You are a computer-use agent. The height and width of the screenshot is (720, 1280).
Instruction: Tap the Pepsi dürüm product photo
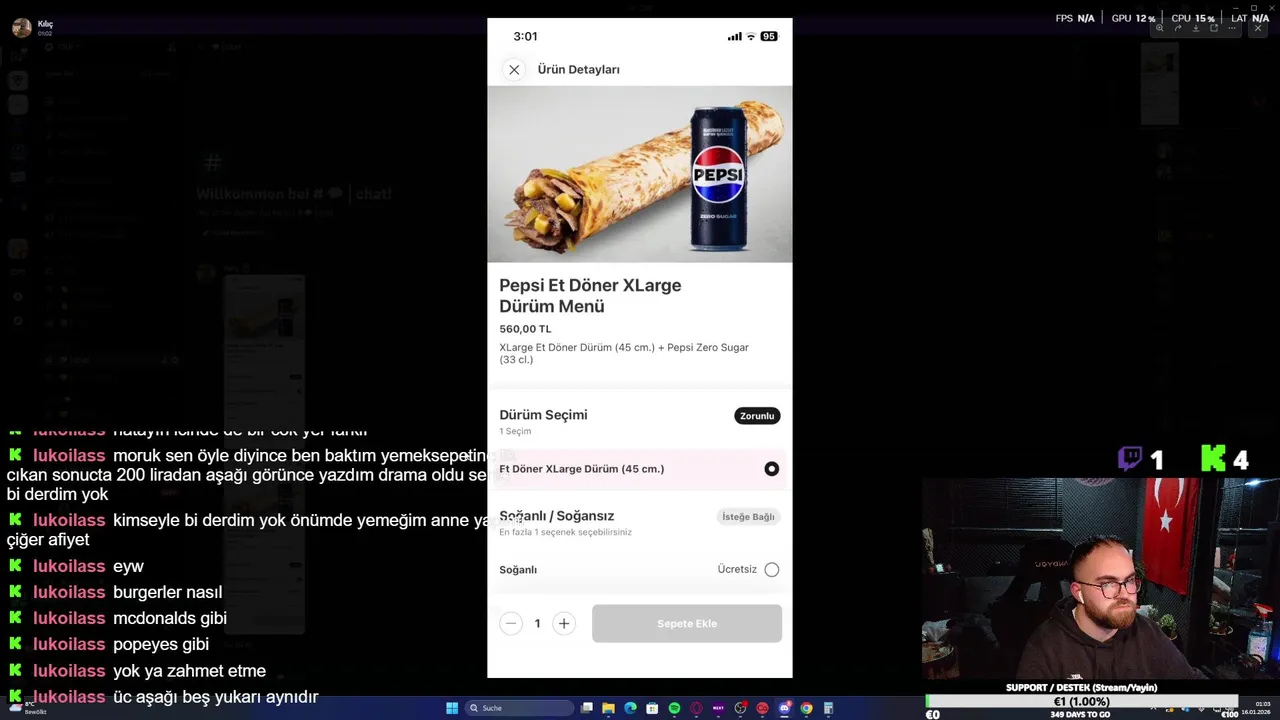[x=640, y=174]
